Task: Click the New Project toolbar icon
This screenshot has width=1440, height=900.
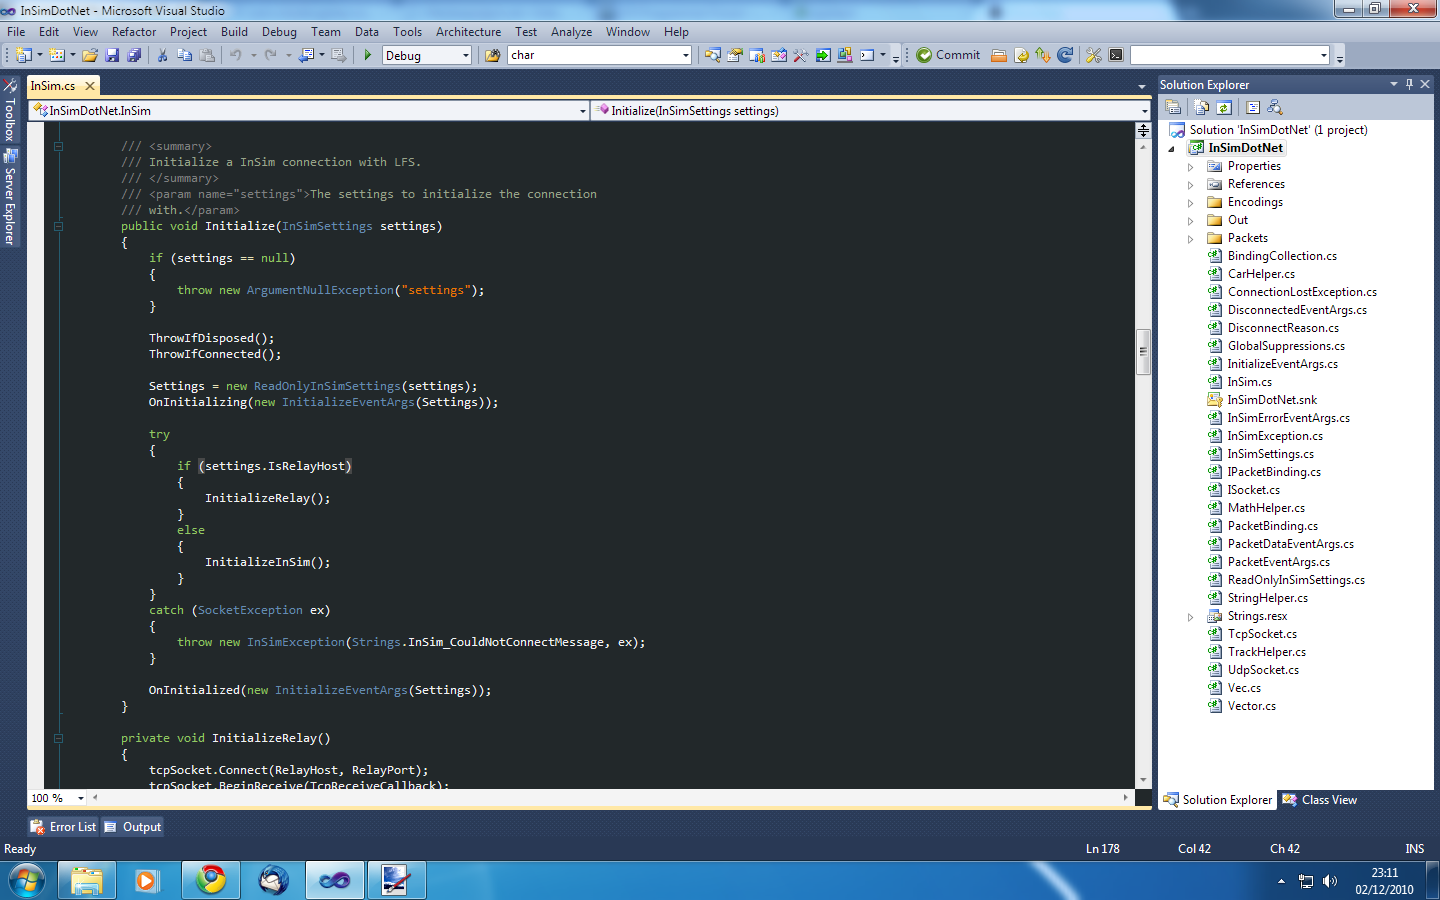Action: [24, 55]
